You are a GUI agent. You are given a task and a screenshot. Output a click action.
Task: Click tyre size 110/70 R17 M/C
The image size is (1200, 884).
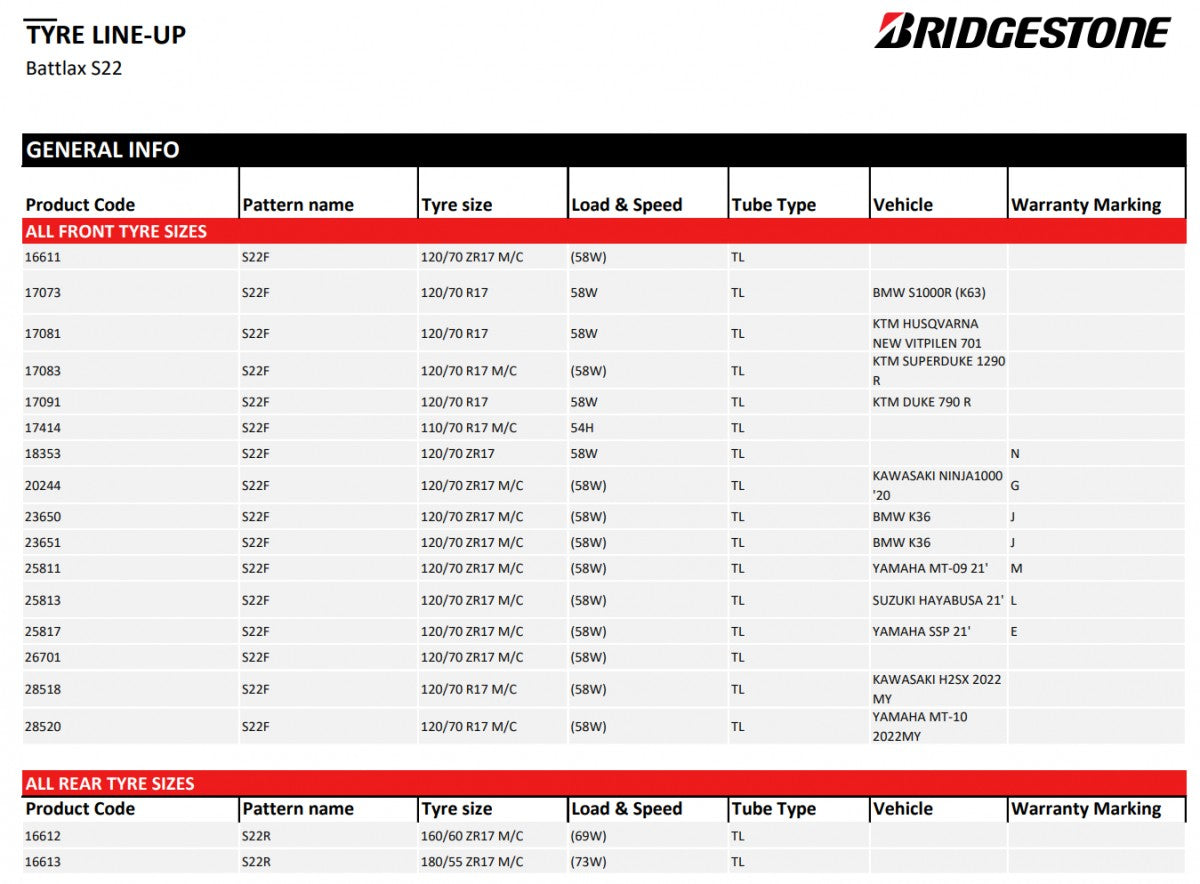coord(469,428)
